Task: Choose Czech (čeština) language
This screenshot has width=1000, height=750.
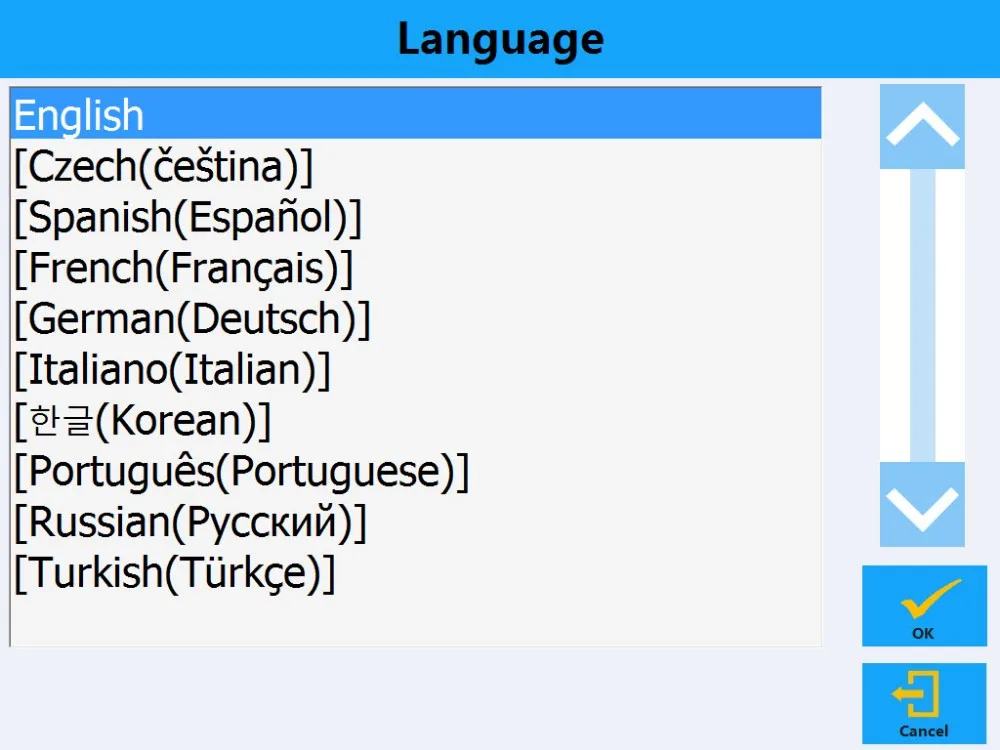Action: tap(163, 166)
